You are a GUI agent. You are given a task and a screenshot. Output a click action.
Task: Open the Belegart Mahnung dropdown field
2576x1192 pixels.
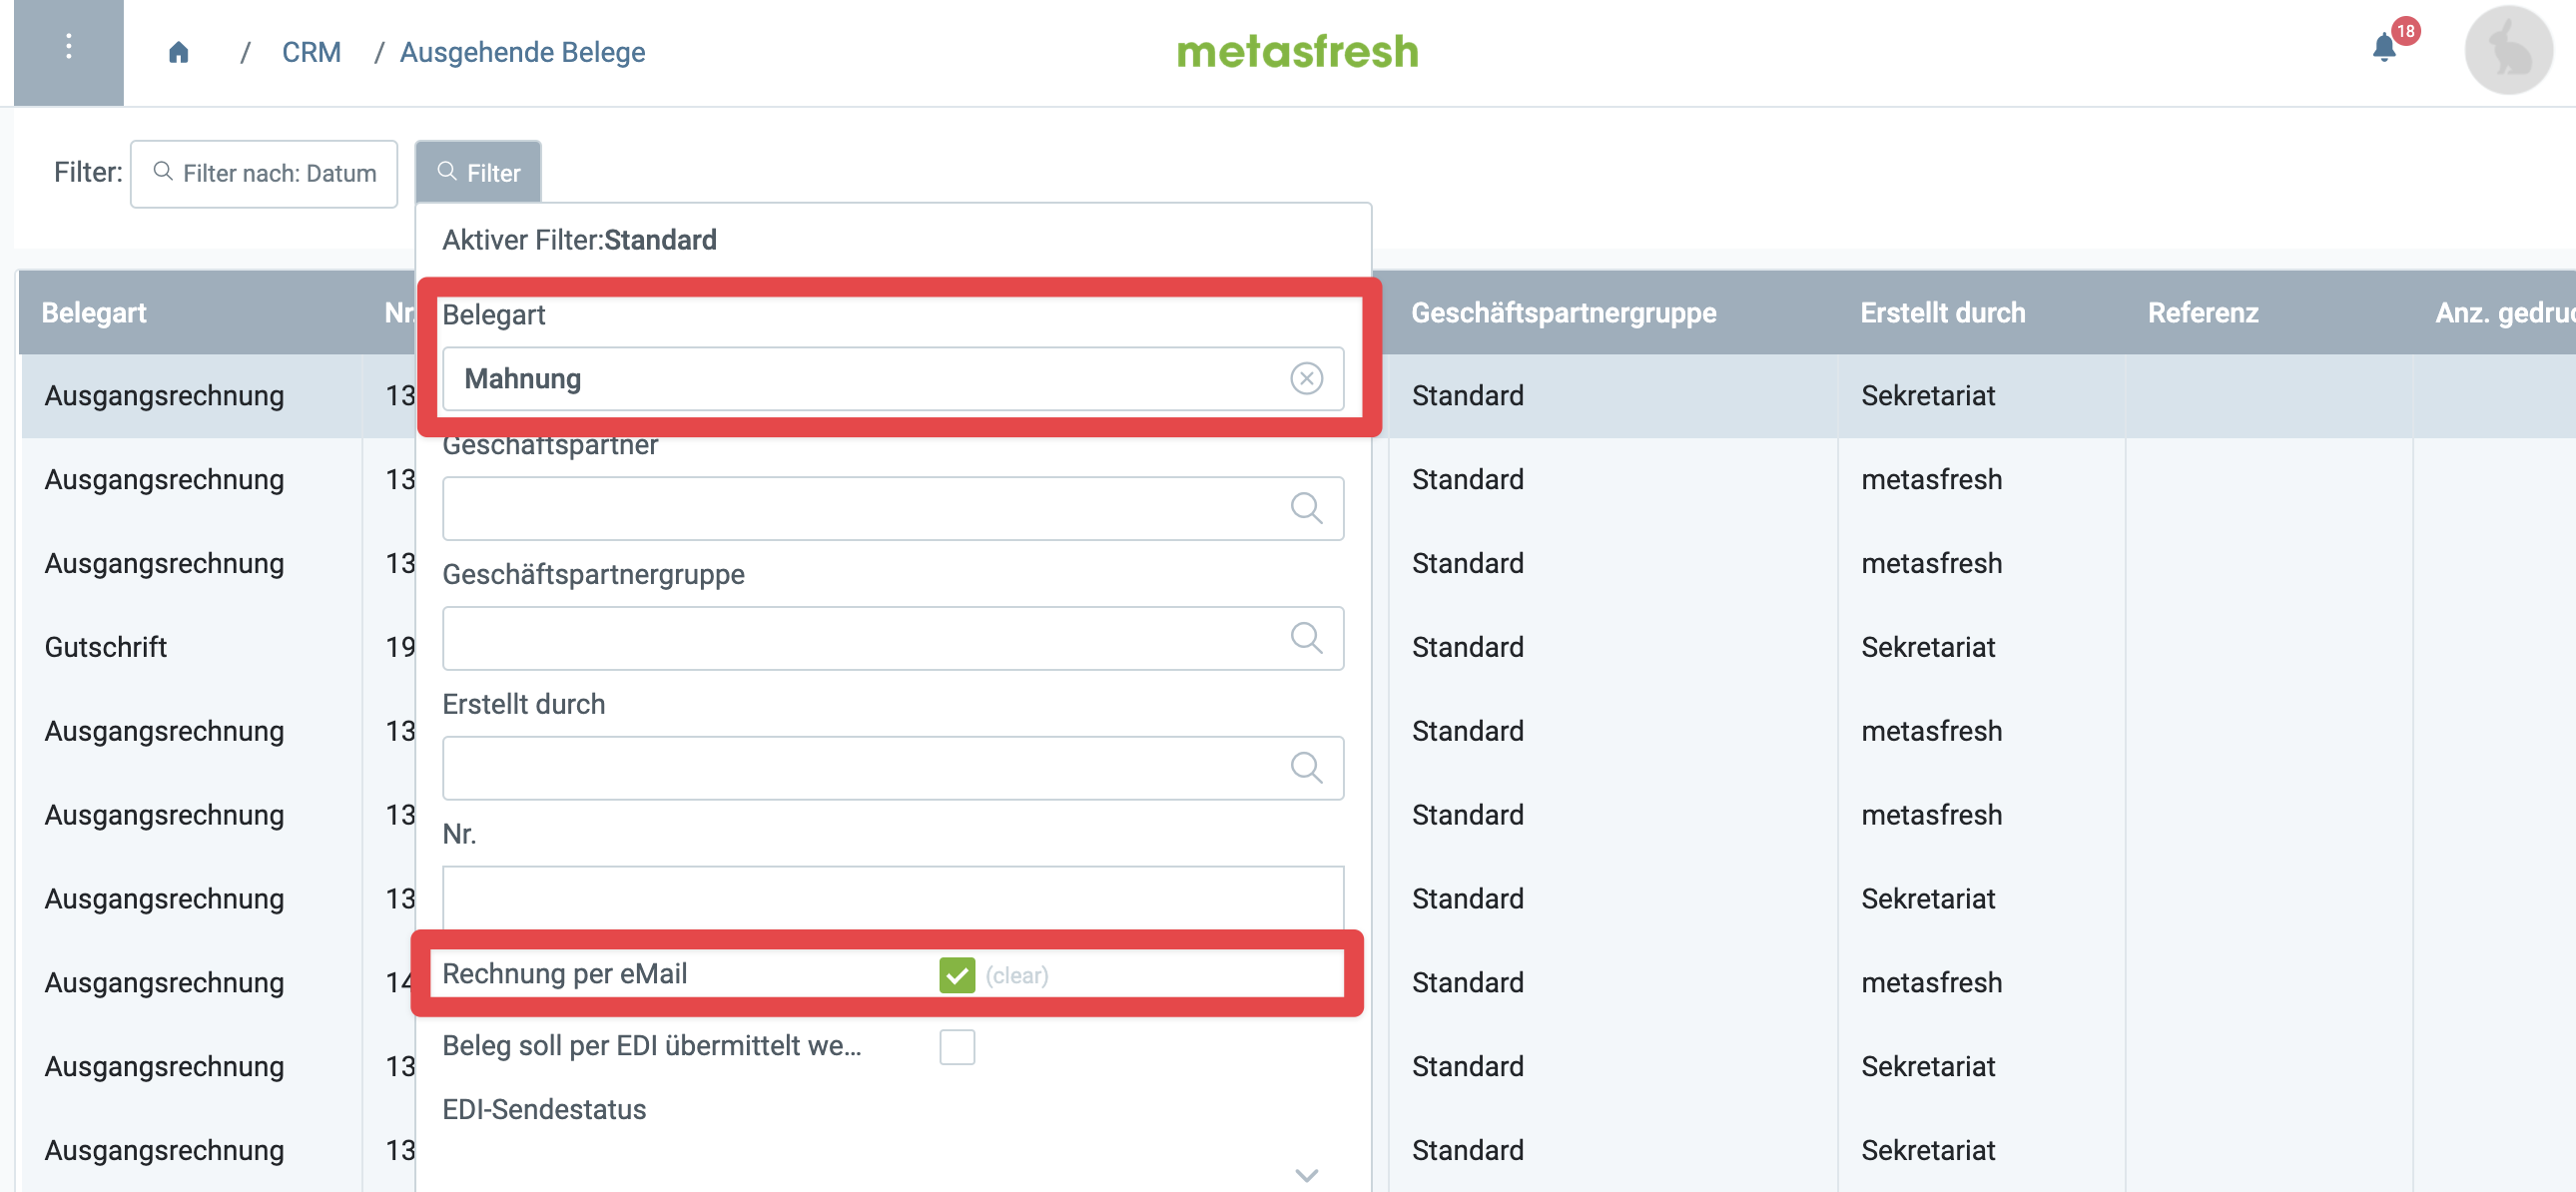click(x=892, y=379)
